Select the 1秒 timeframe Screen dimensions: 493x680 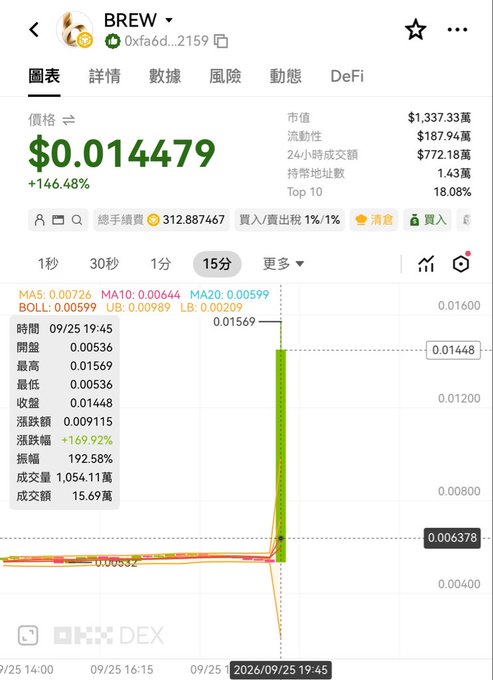click(x=48, y=263)
